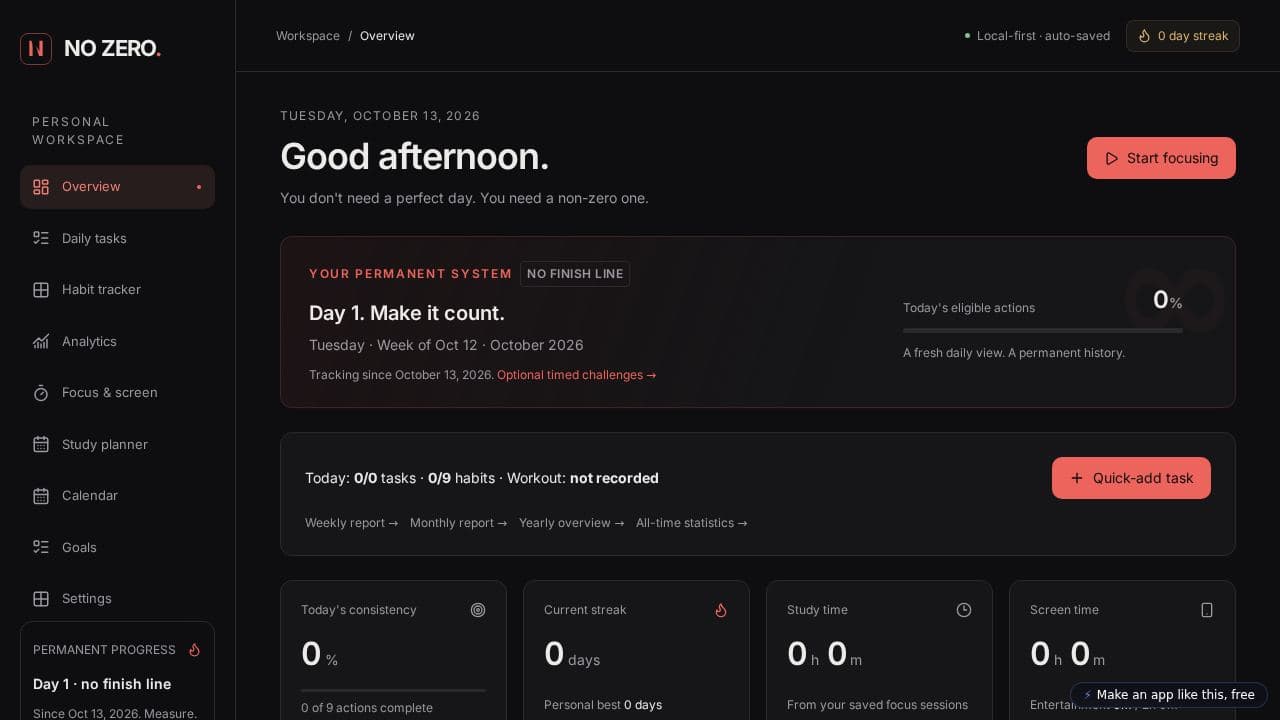This screenshot has height=720, width=1280.
Task: Open the Weekly report link
Action: (351, 523)
